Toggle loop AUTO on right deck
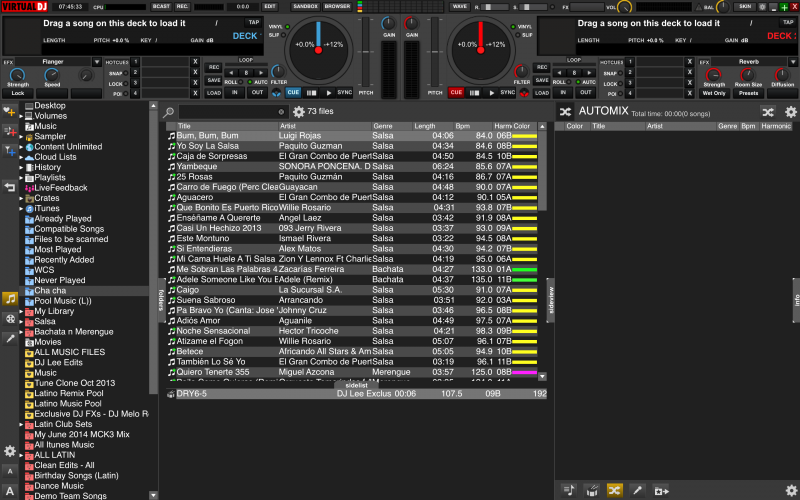The width and height of the screenshot is (800, 500). click(x=587, y=82)
